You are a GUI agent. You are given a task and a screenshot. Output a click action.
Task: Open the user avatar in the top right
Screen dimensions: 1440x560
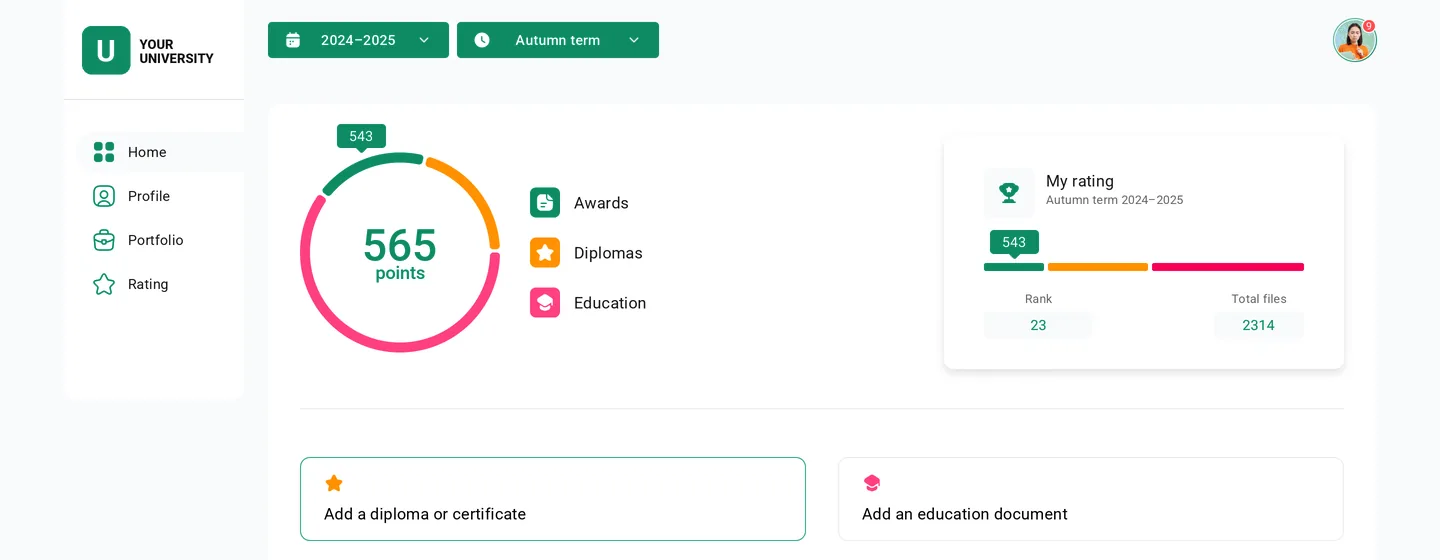[1355, 40]
